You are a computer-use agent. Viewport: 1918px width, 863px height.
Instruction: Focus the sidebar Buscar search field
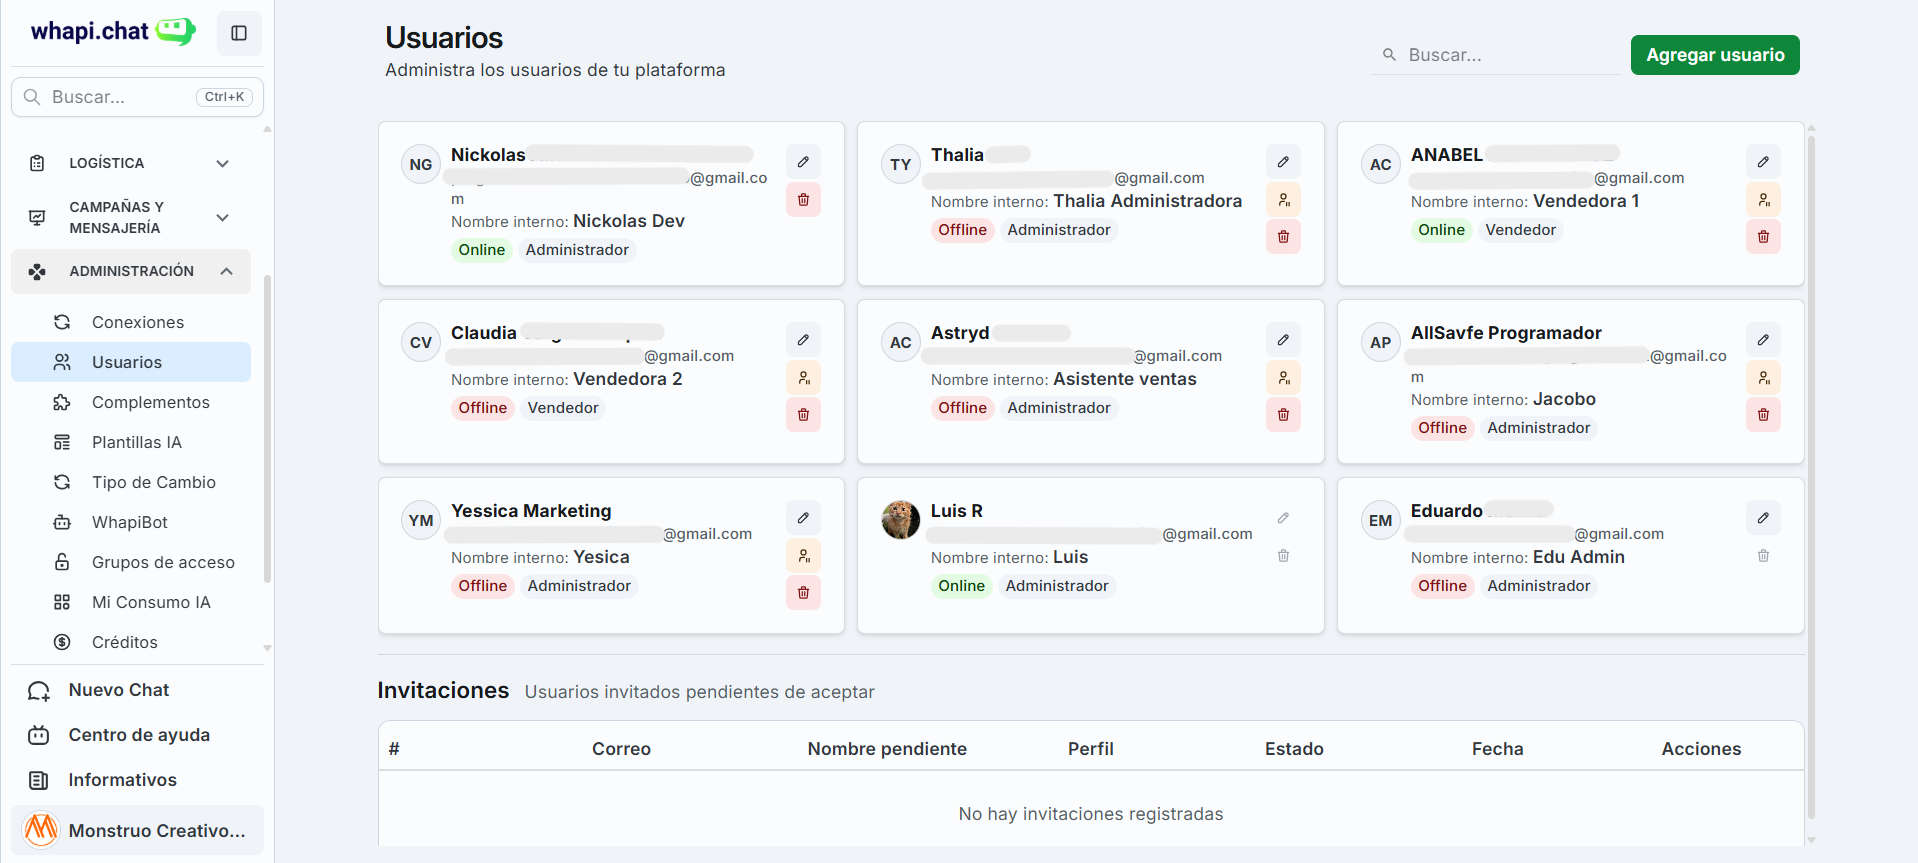[x=137, y=97]
